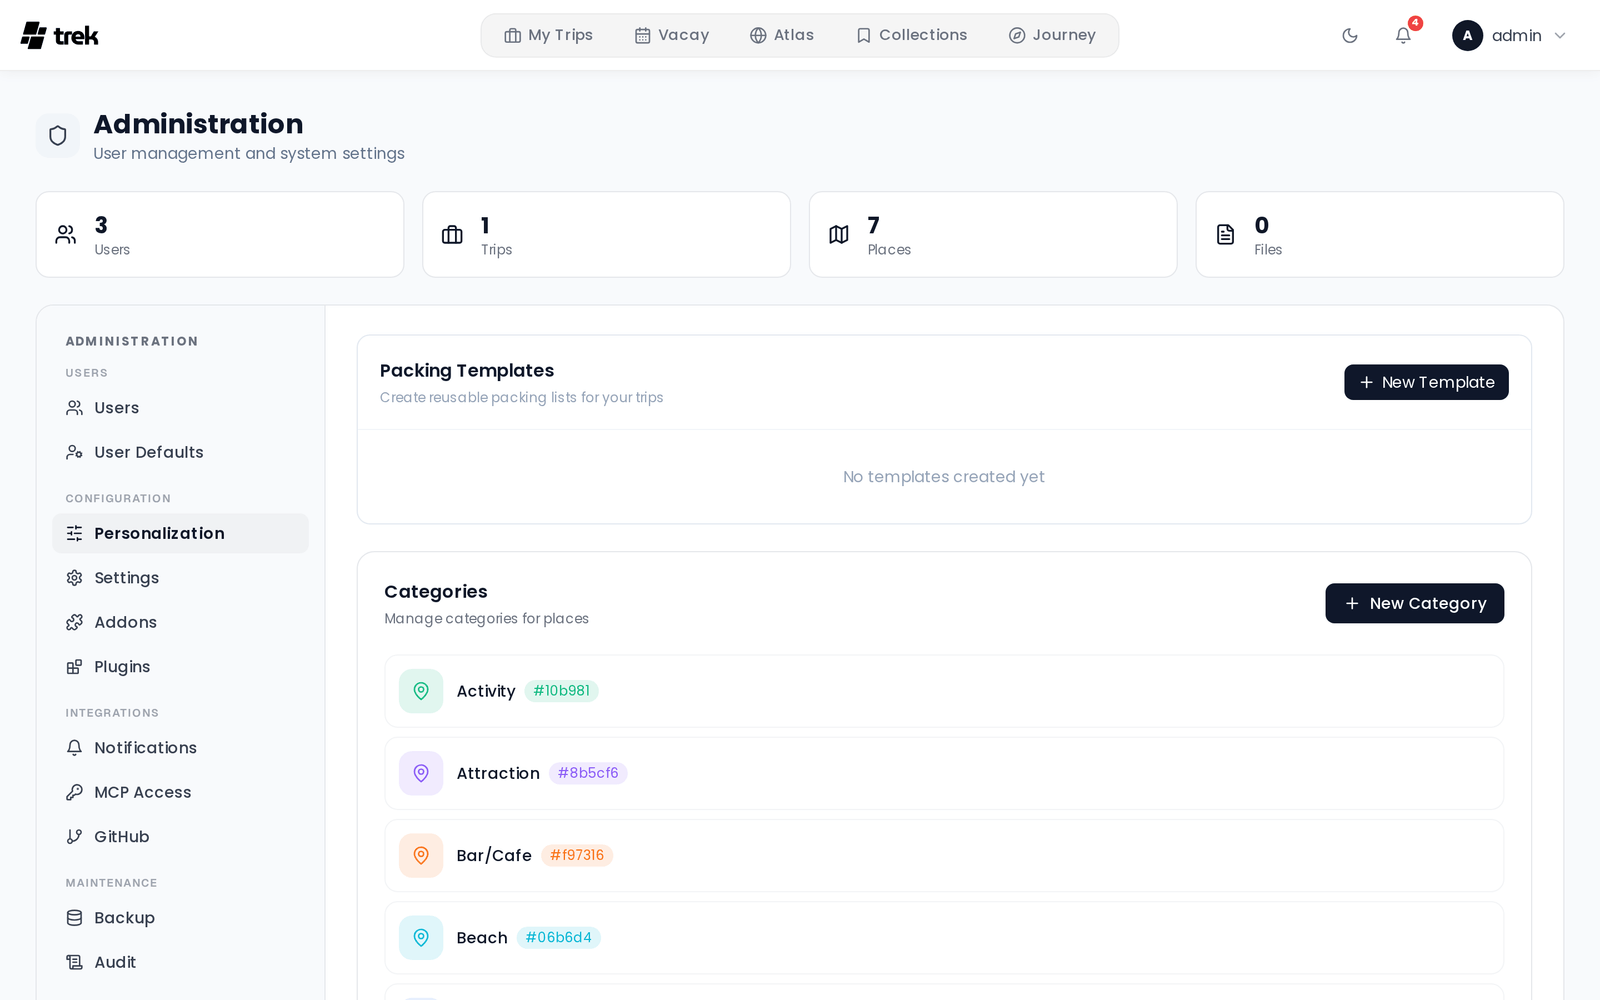
Task: Click the #8b5cf6 color badge
Action: click(x=588, y=773)
